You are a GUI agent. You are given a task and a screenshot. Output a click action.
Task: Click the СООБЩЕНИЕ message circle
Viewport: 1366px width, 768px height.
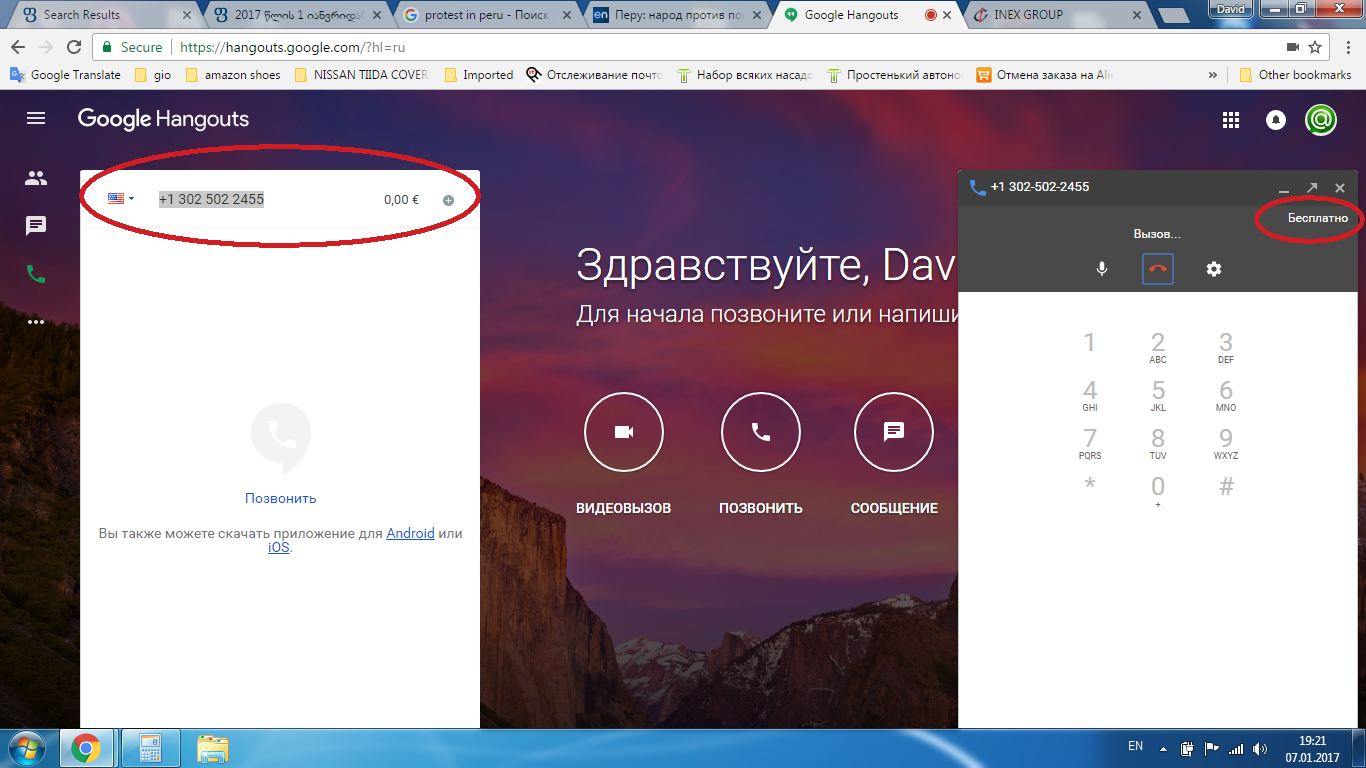tap(894, 432)
